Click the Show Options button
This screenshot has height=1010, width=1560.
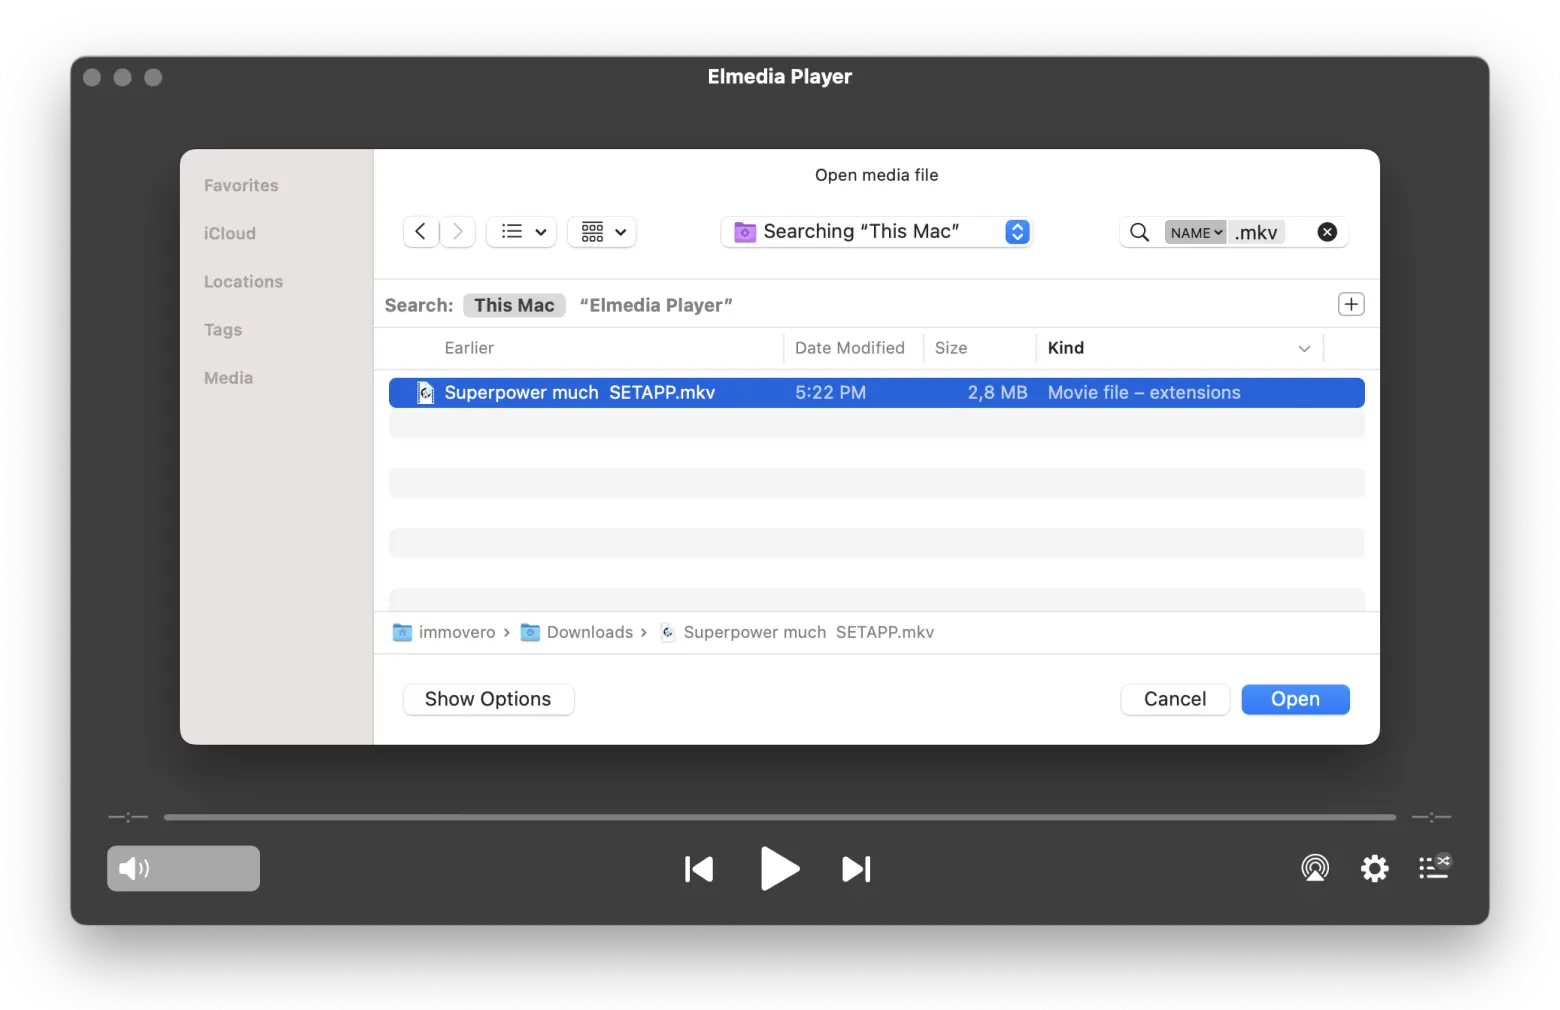[488, 699]
